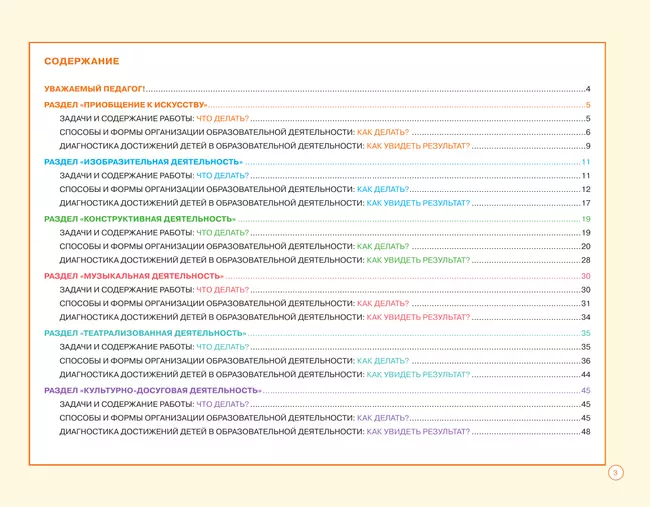
Task: Click the 'СОДЕРЖАНИЕ' heading
Action: coord(82,62)
